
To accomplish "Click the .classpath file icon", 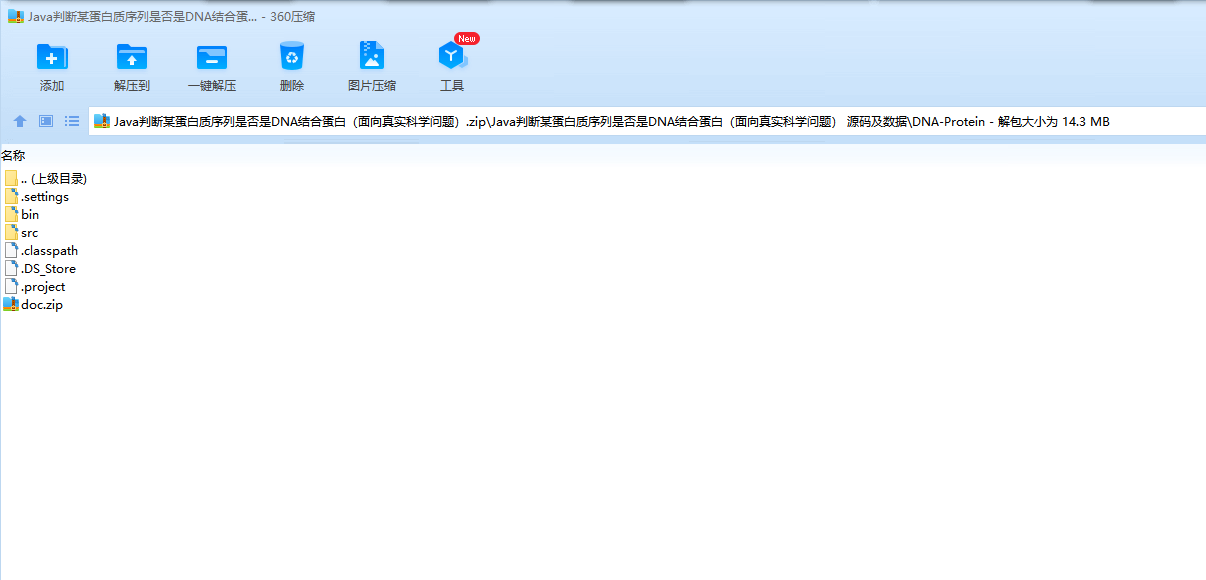I will (x=11, y=250).
